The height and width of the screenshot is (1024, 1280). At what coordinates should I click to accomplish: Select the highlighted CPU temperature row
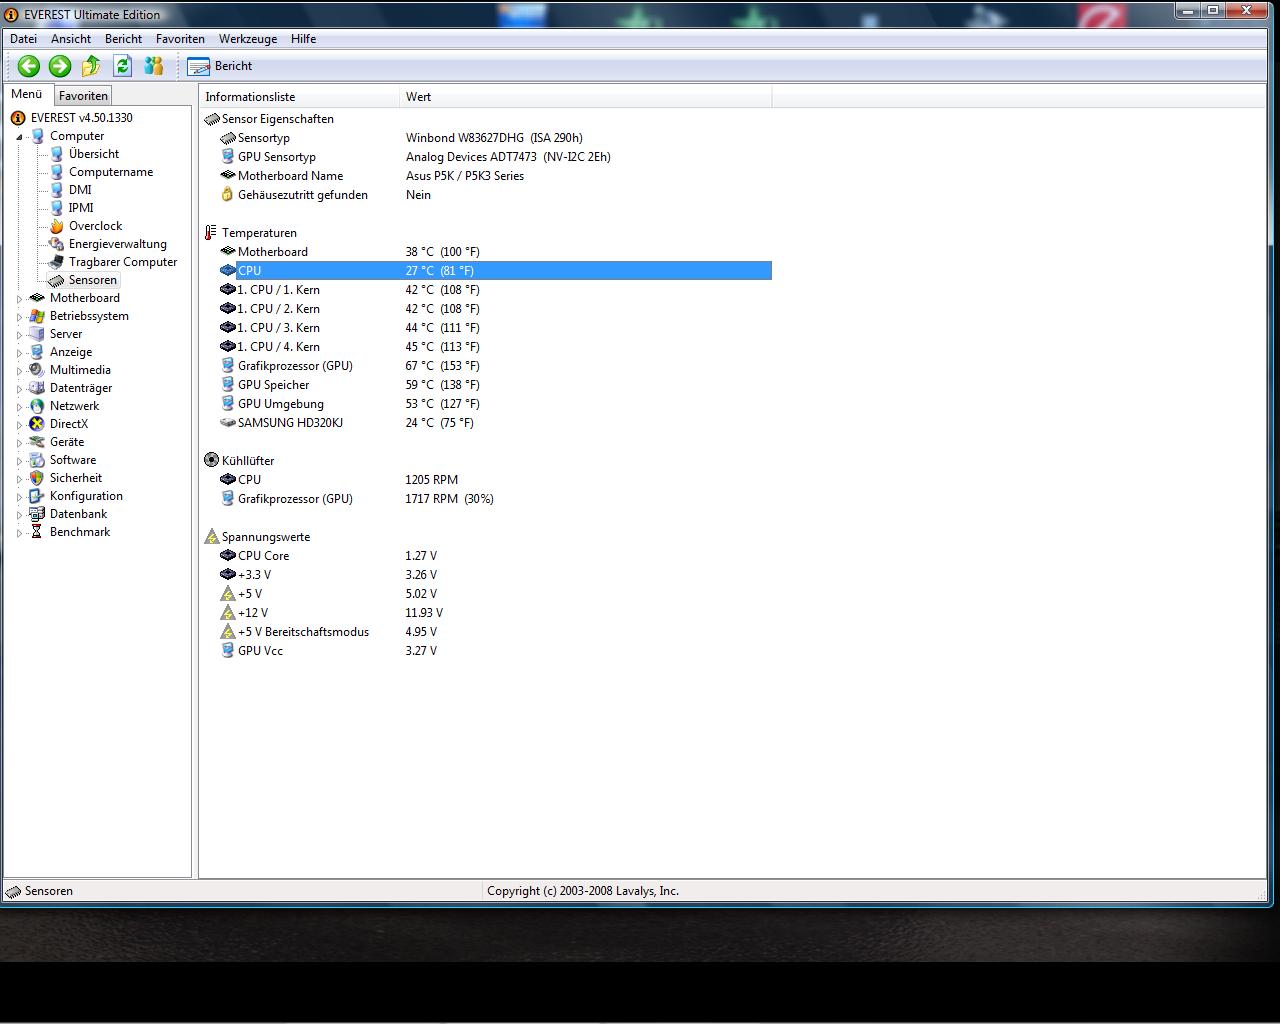(x=495, y=271)
